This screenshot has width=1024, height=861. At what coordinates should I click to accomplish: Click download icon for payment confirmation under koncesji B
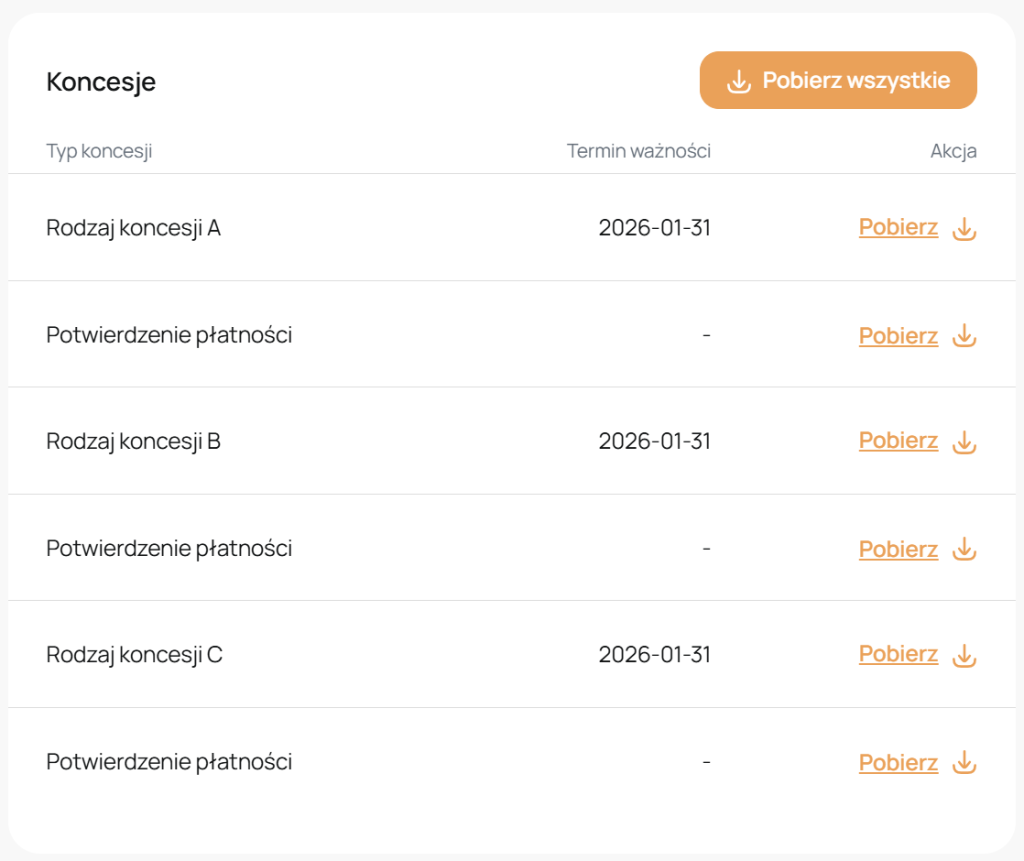coord(963,549)
